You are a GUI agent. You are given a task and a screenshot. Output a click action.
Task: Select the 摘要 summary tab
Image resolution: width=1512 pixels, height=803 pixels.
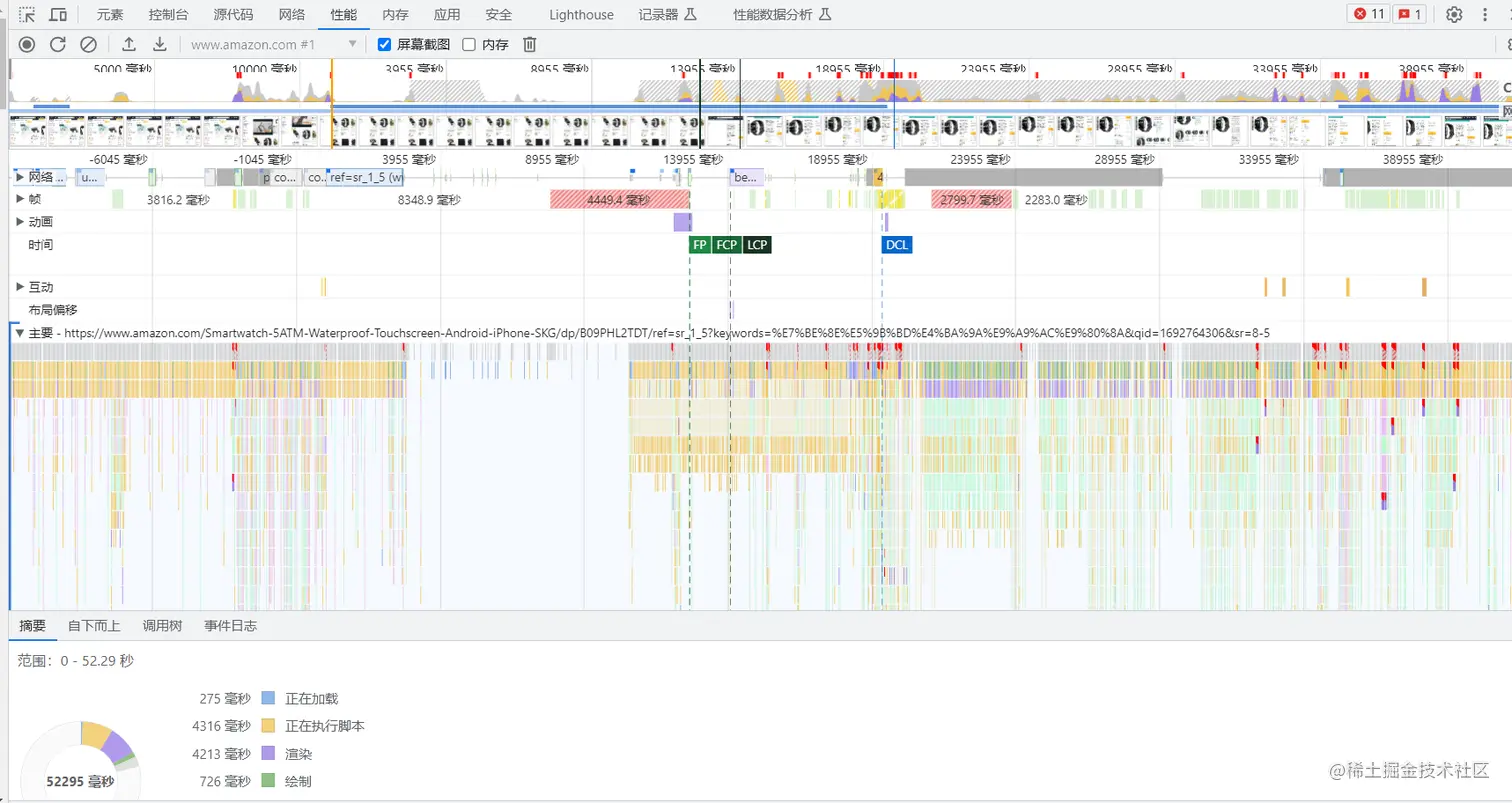[32, 626]
